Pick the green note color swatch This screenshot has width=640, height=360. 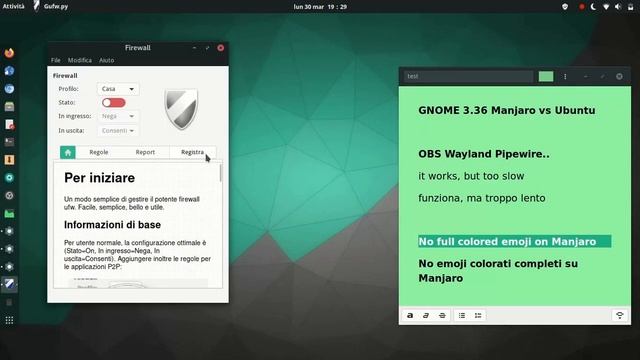(x=546, y=76)
